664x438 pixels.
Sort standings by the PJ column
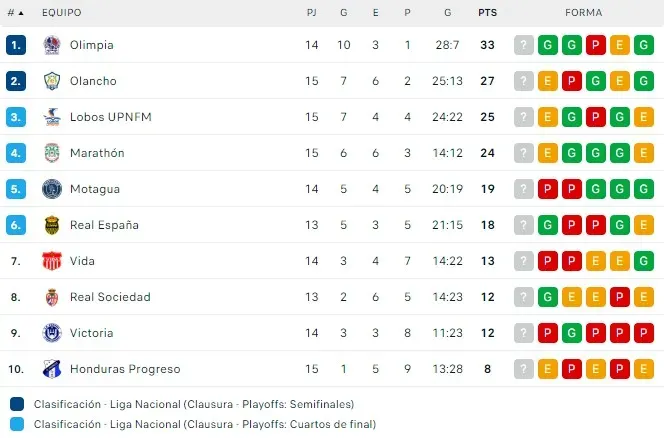point(312,13)
